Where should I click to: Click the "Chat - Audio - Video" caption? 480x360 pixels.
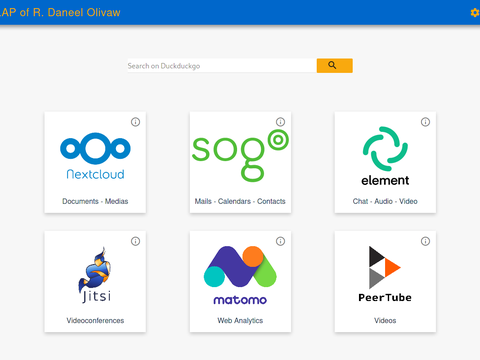click(385, 201)
